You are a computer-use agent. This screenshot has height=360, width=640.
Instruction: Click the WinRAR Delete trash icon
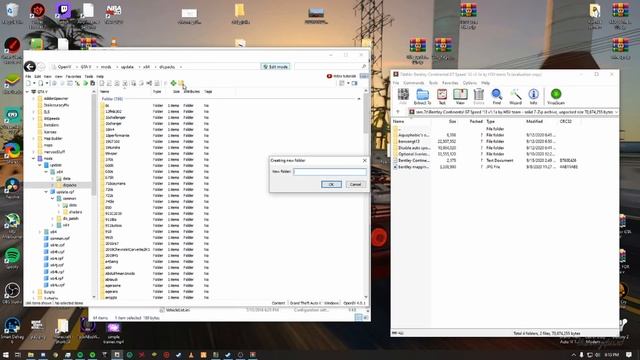pyautogui.click(x=479, y=97)
